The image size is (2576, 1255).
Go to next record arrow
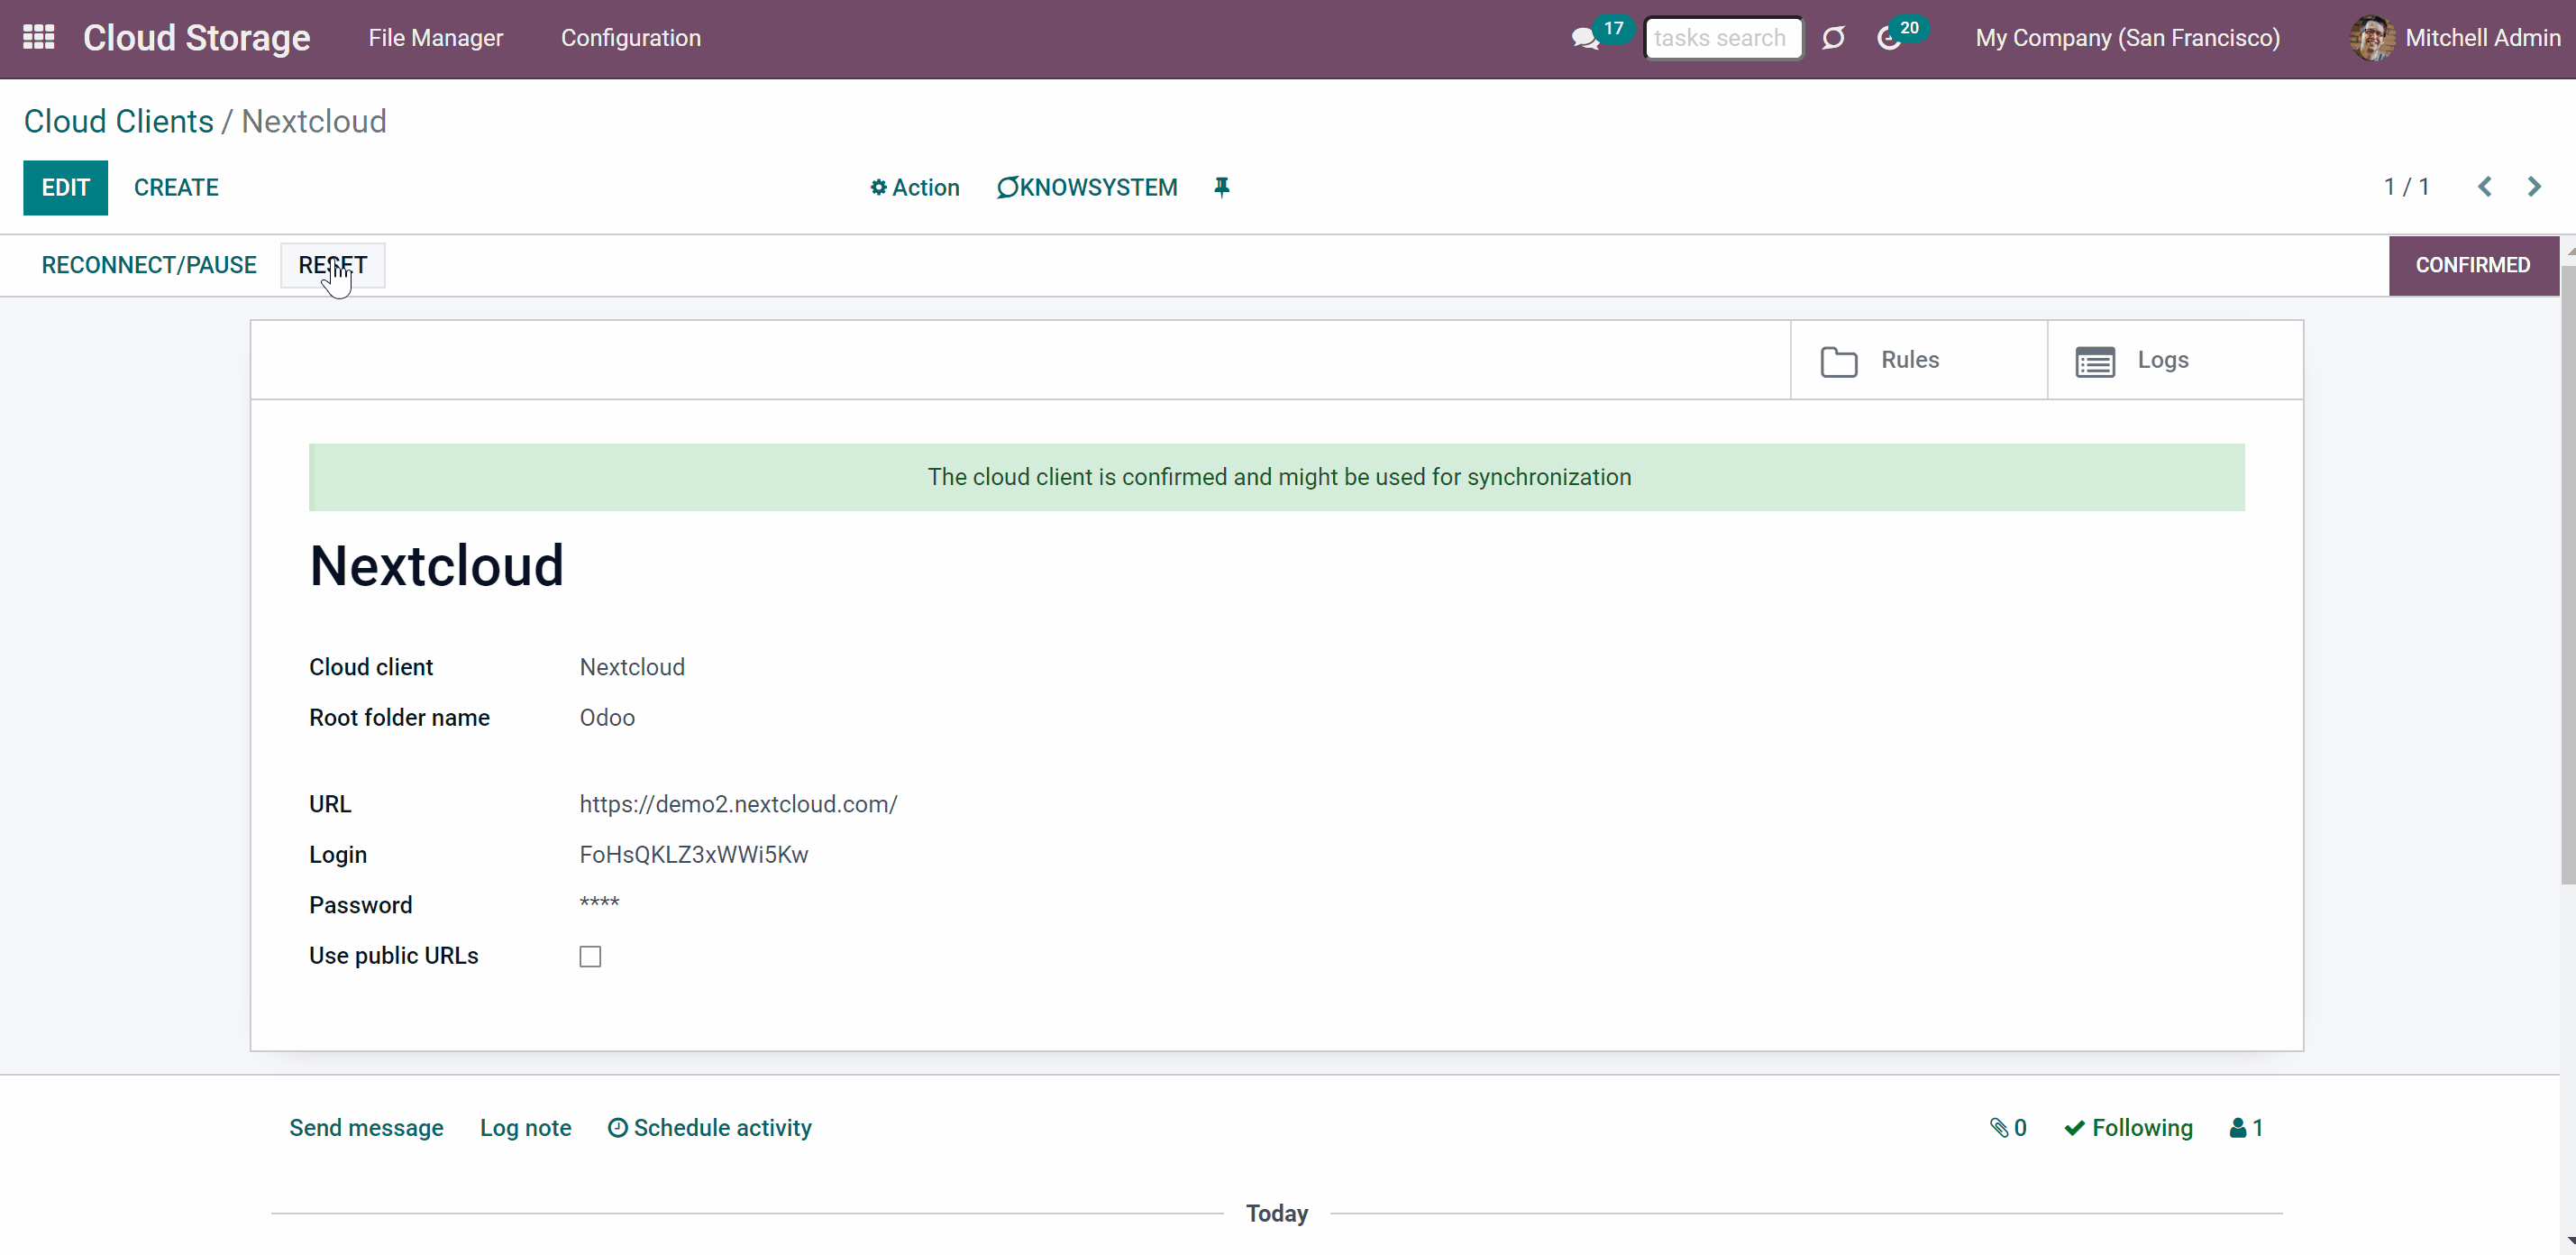click(x=2534, y=187)
